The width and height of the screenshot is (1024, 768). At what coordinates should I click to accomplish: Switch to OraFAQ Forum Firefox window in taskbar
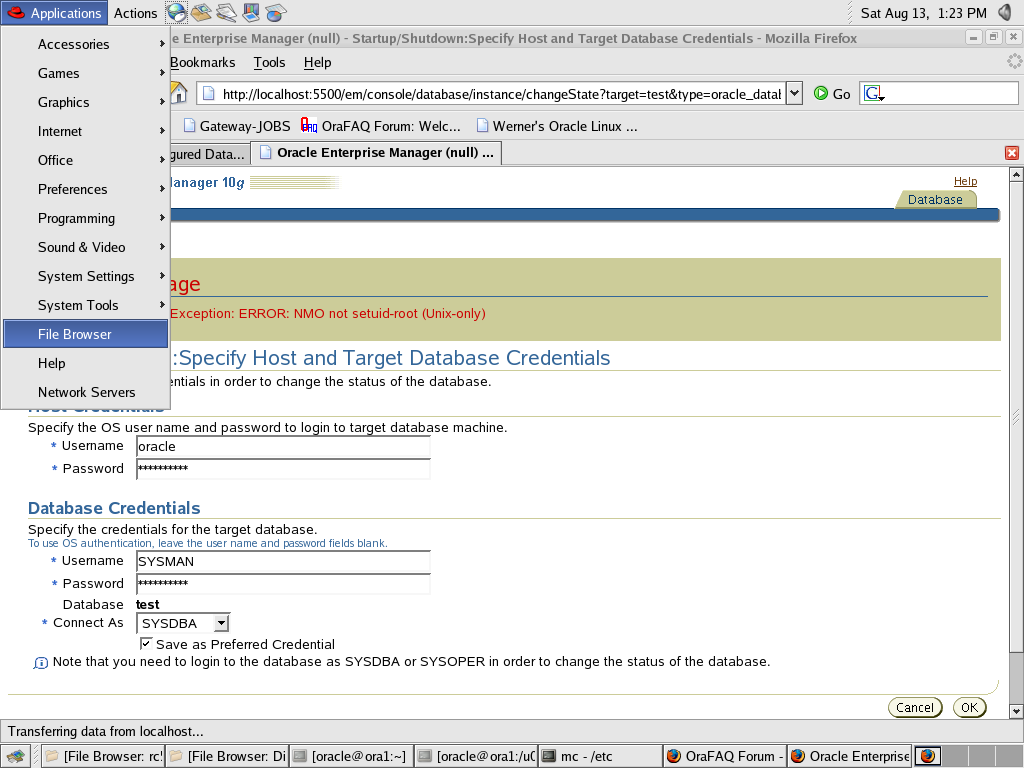coord(725,756)
